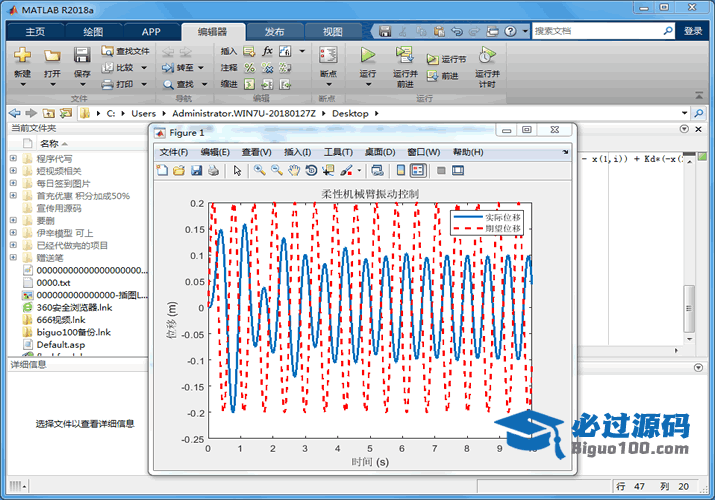Open the dropdown arrow under 断点

pos(328,85)
